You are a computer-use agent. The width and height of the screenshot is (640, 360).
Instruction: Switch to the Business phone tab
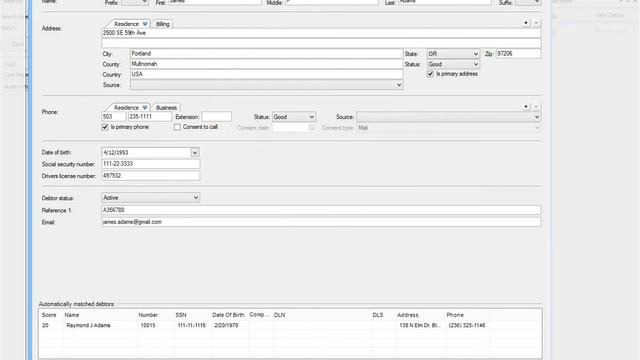(167, 108)
